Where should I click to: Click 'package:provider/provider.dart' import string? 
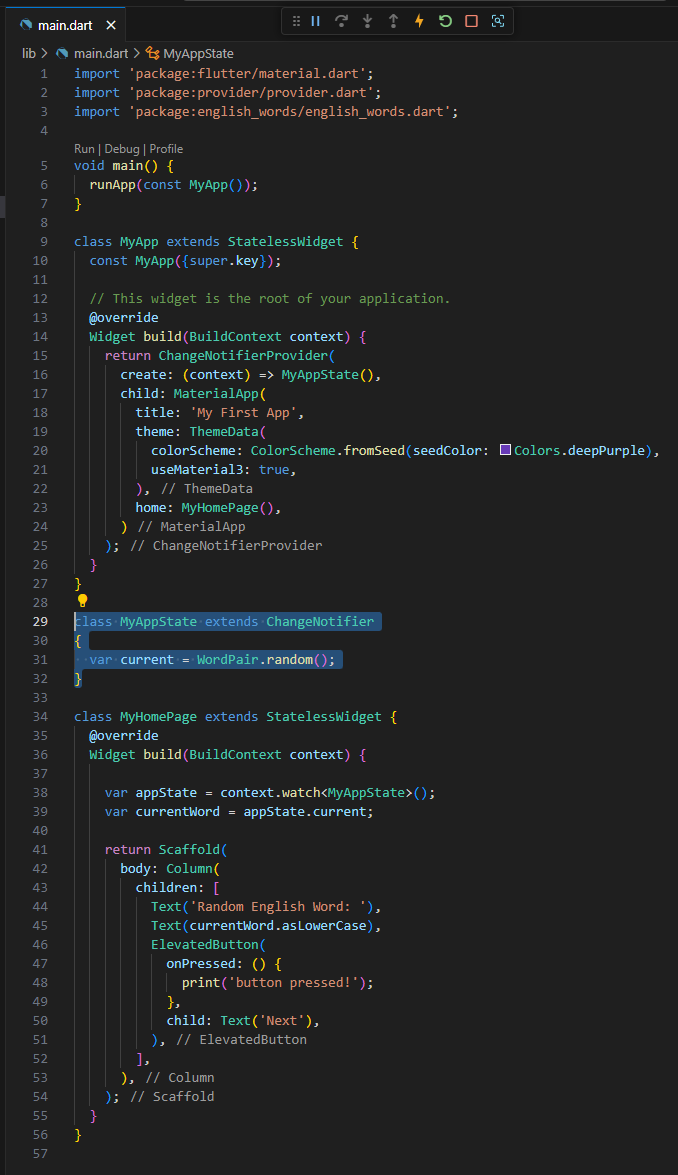[x=254, y=92]
